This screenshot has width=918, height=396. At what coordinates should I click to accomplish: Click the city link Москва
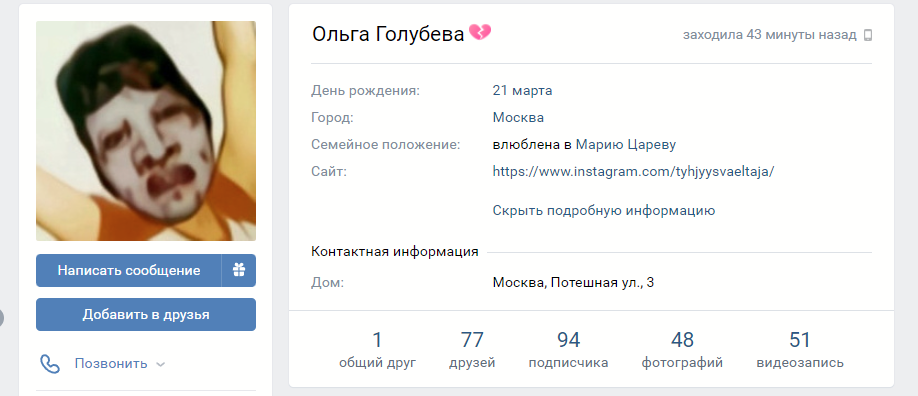coord(518,118)
